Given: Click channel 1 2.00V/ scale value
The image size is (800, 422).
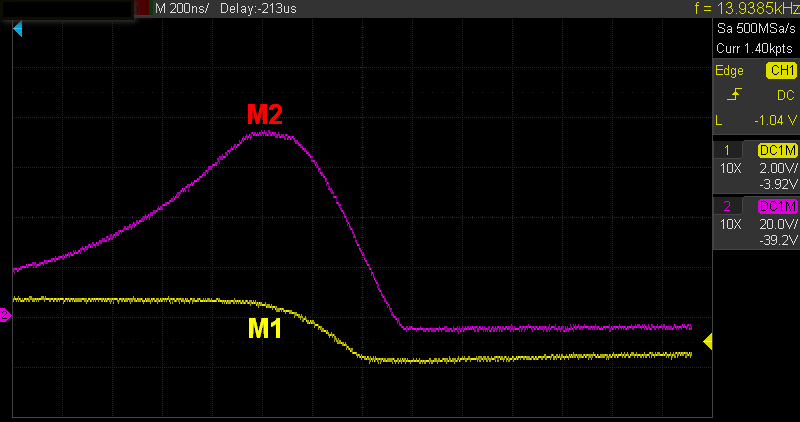Looking at the screenshot, I should tap(779, 168).
